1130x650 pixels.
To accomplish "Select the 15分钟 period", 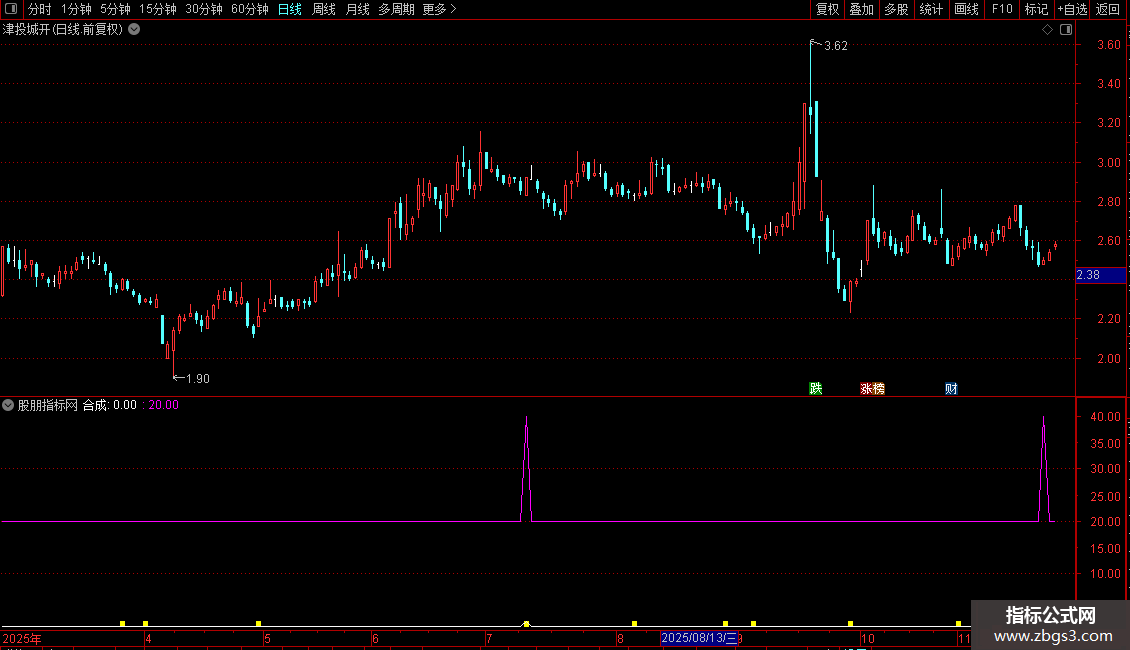I will [x=157, y=9].
